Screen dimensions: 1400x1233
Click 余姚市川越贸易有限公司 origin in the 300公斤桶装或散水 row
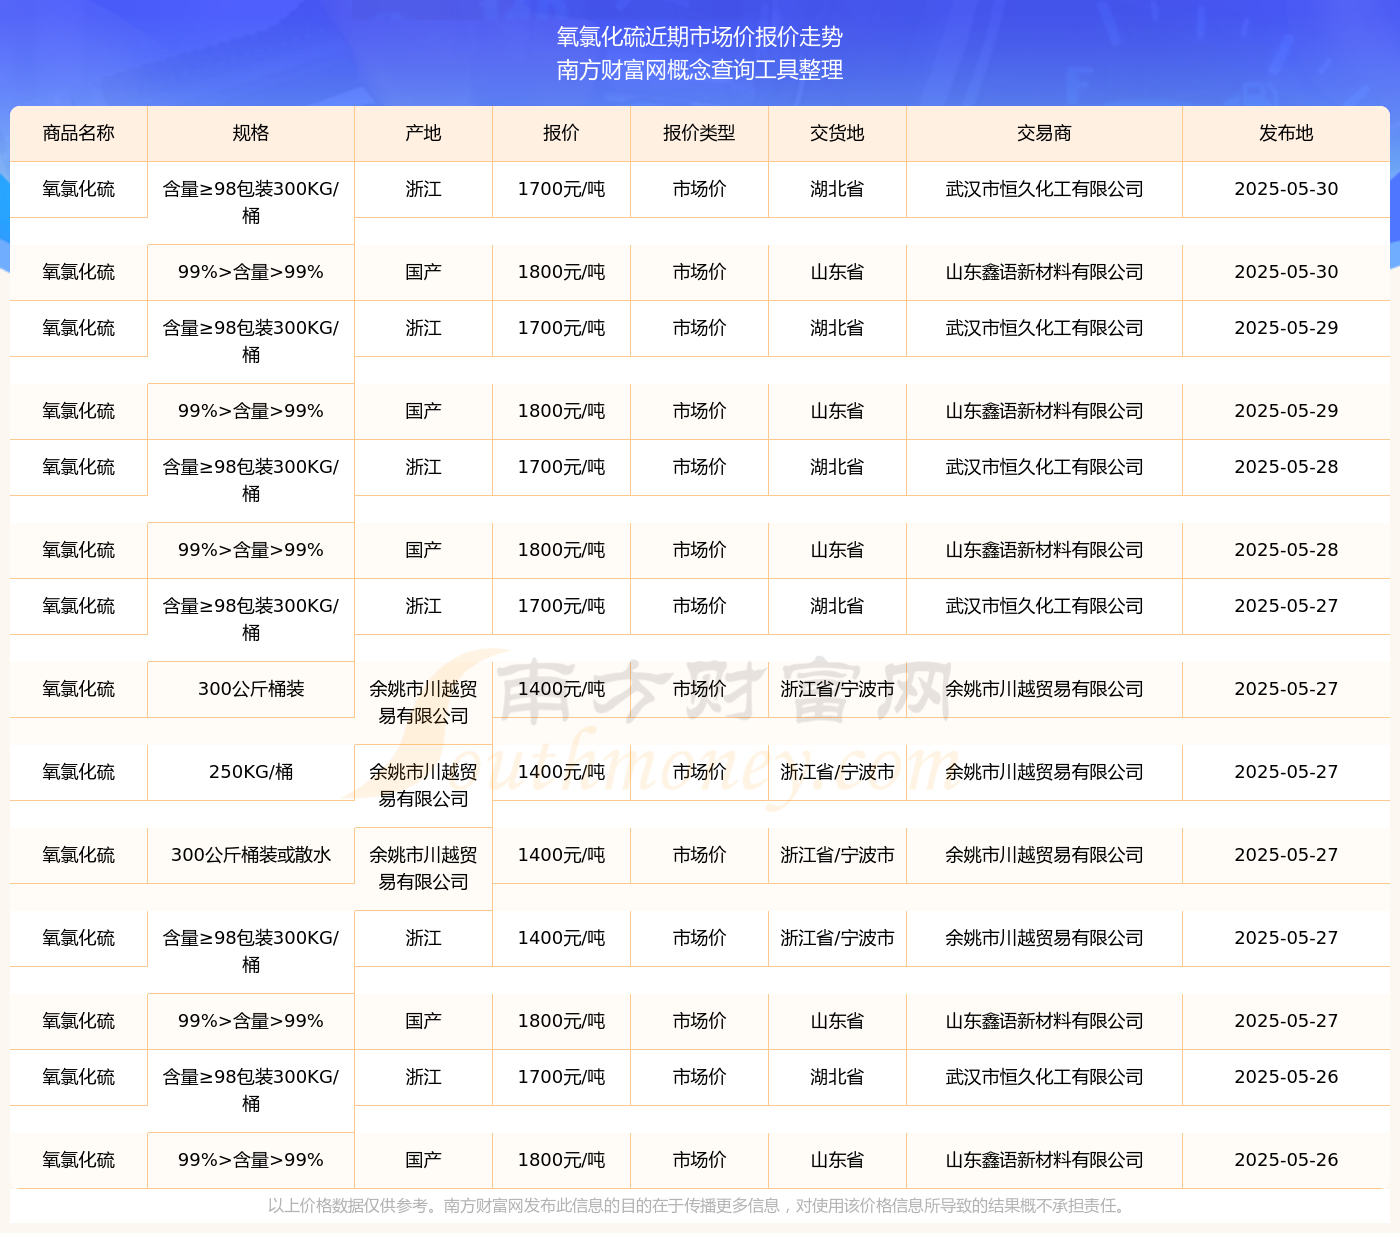[424, 868]
